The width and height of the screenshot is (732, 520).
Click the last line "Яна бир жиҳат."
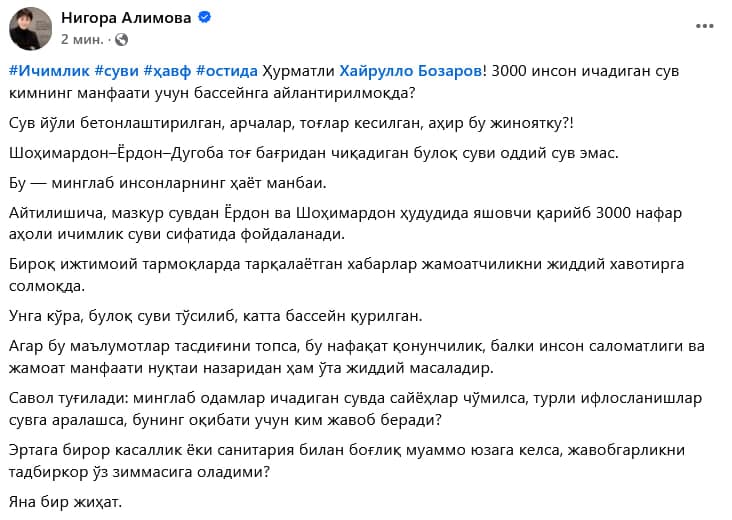coord(65,502)
